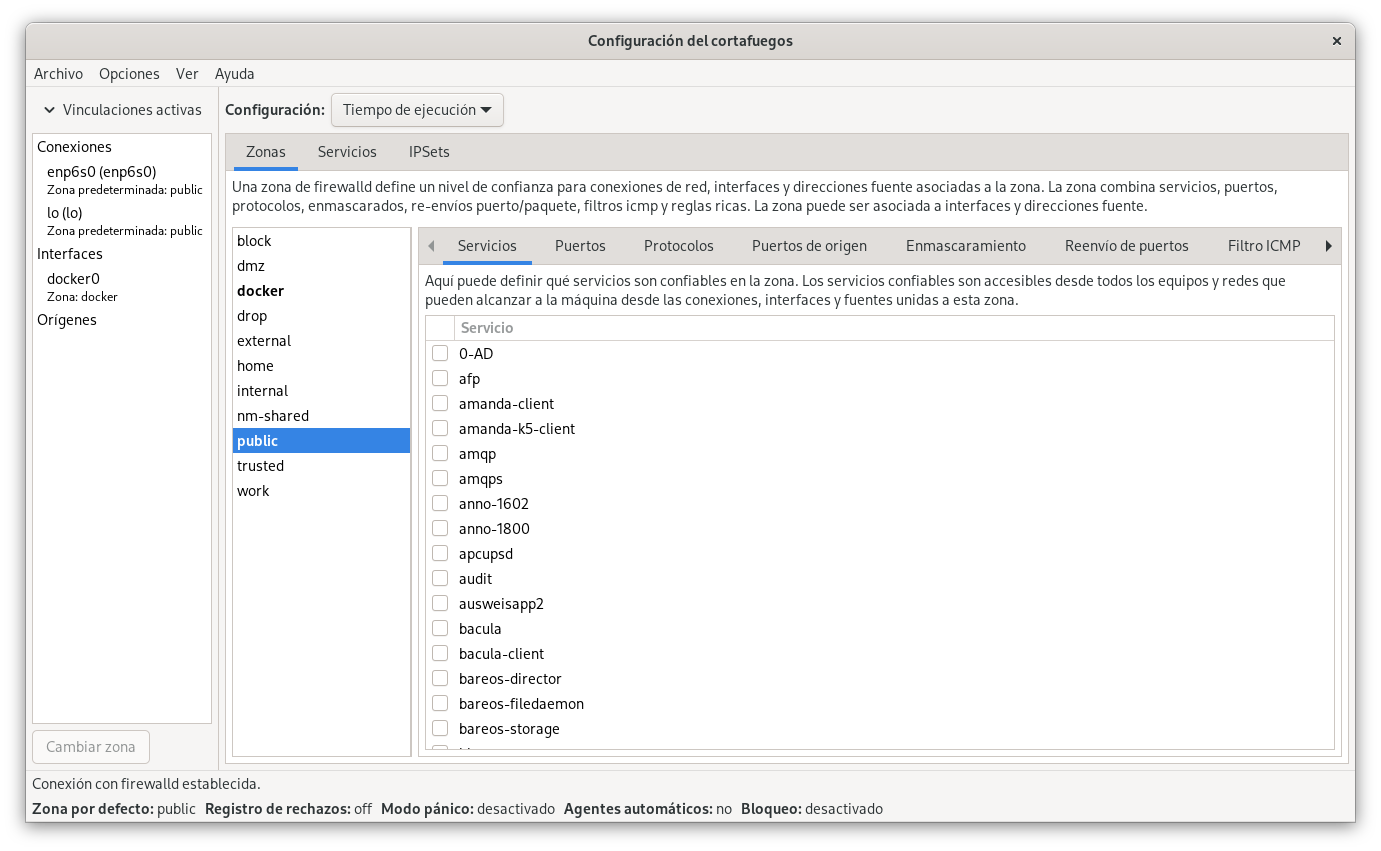Check the 0-AD service box
The height and width of the screenshot is (851, 1381).
coord(440,354)
